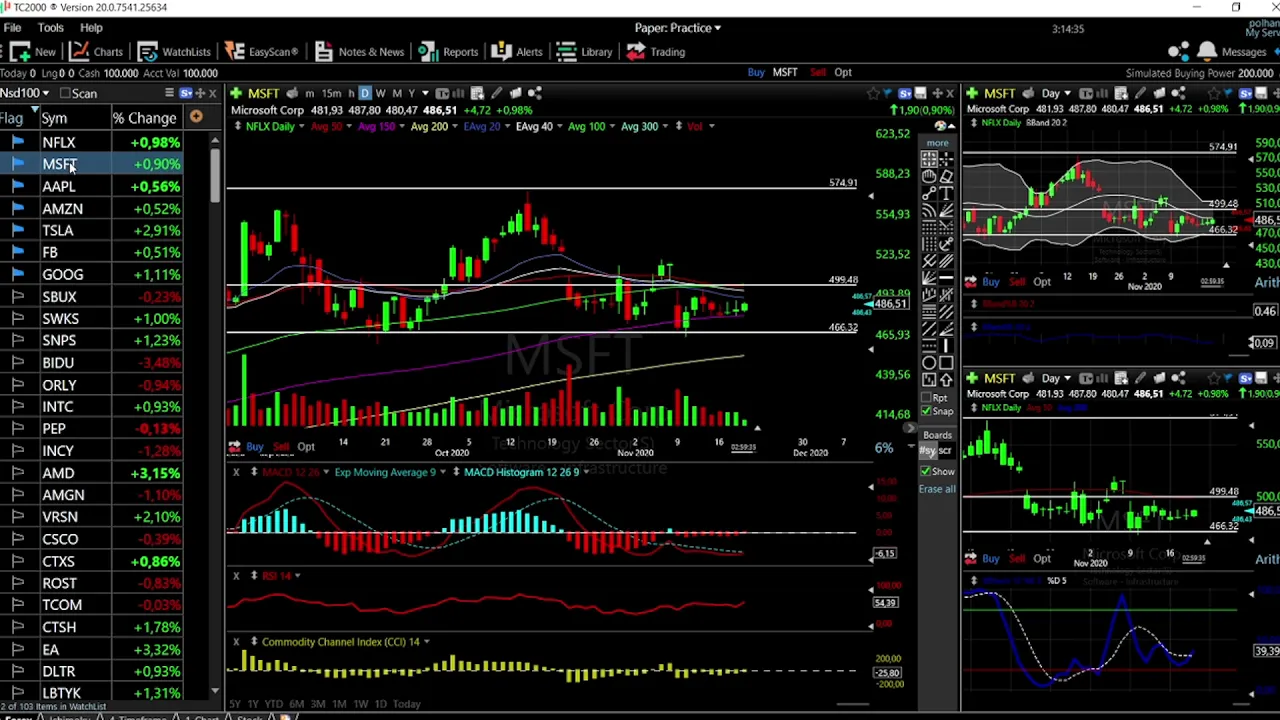Screen dimensions: 1280x720
Task: Open chart color palette icon
Action: [941, 126]
